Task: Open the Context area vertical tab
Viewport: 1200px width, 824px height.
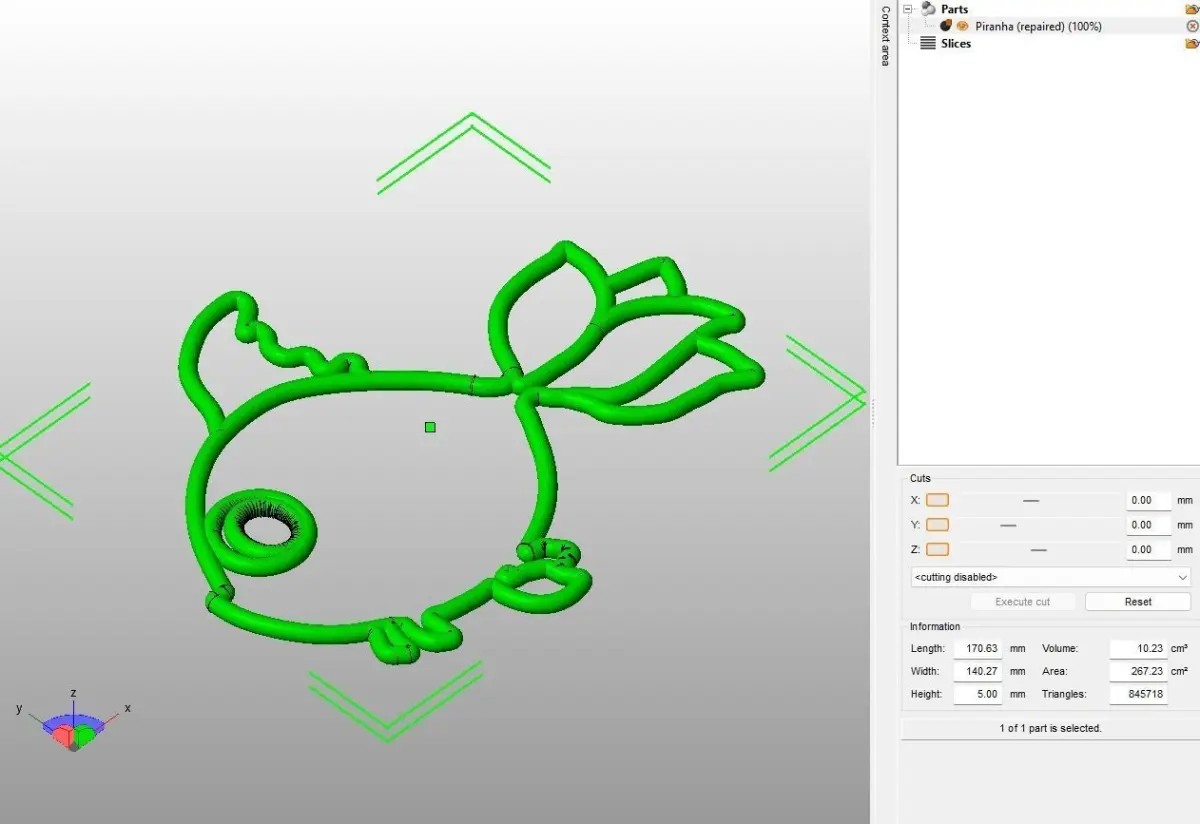Action: [x=884, y=35]
